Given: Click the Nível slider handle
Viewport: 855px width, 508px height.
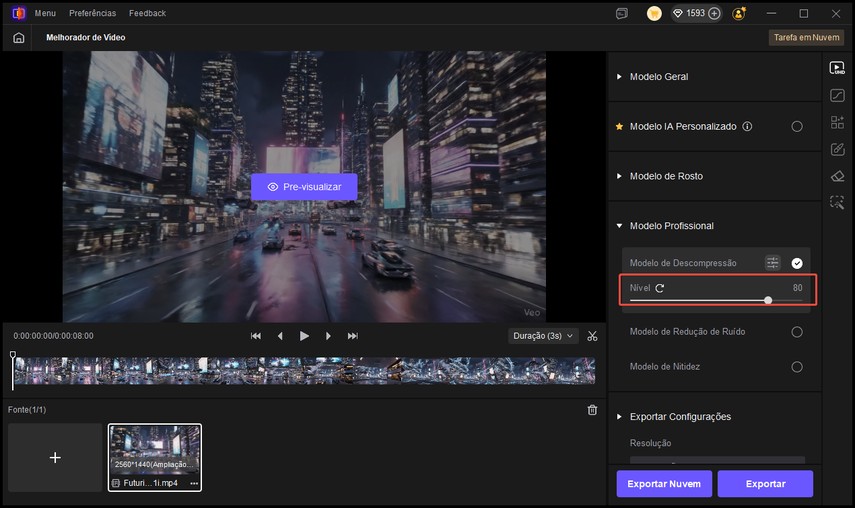Looking at the screenshot, I should 768,300.
